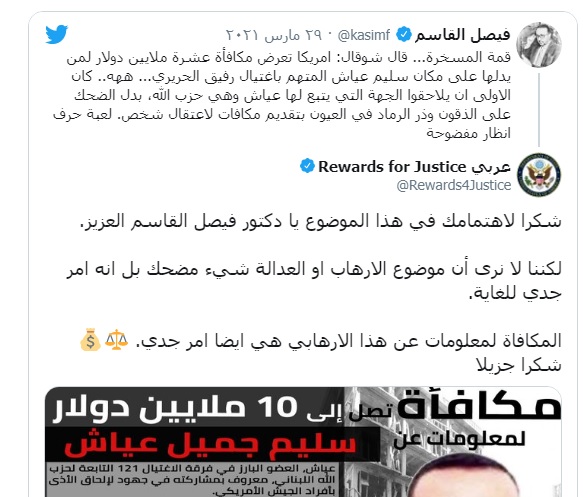This screenshot has height=497, width=583.
Task: Open the @kasimf handle link
Action: pos(364,35)
